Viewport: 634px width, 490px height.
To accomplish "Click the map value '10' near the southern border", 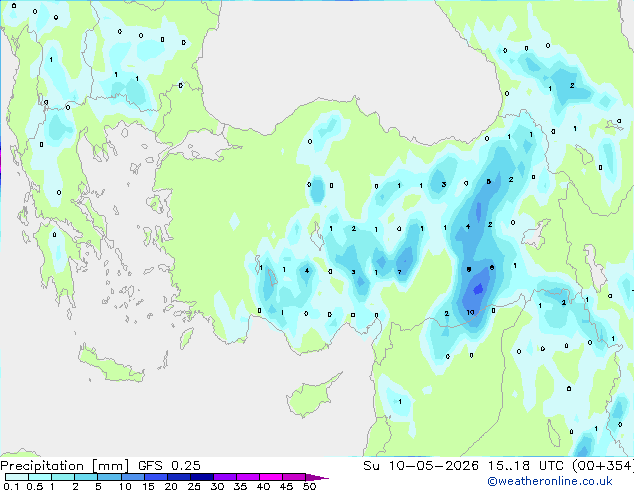I will [x=470, y=313].
